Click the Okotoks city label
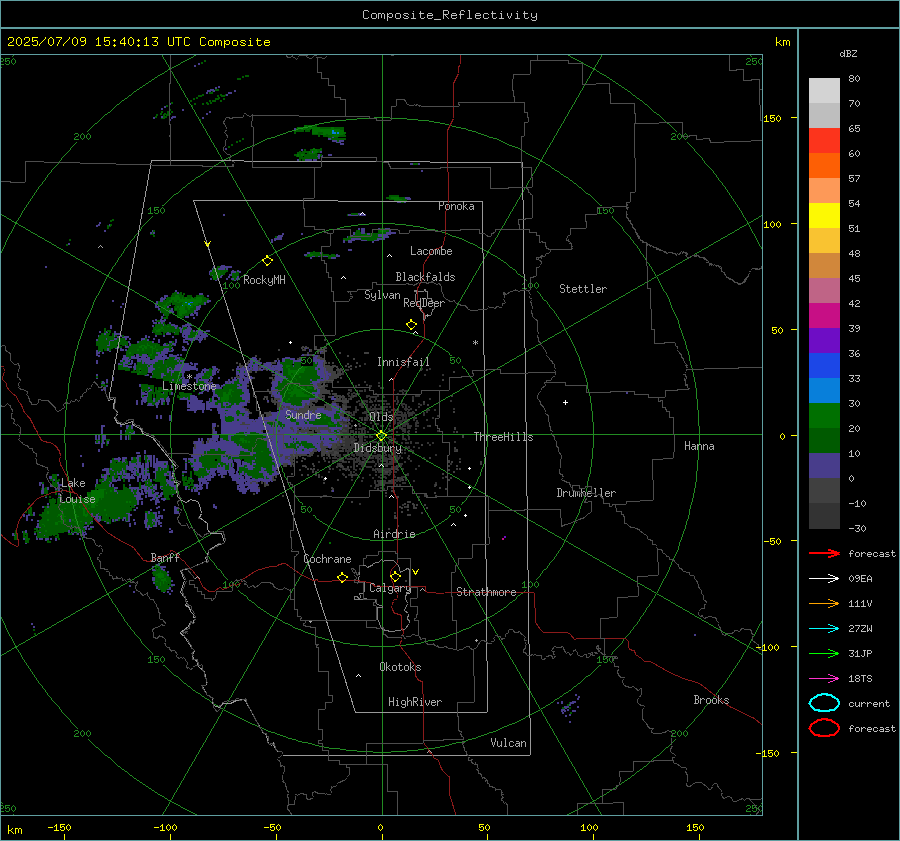 tap(400, 667)
